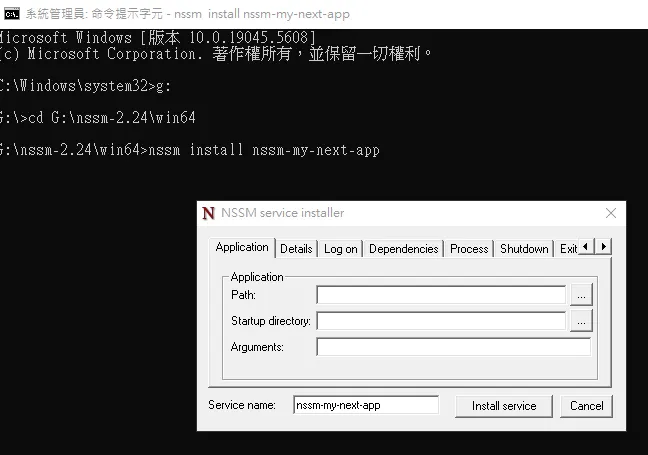Viewport: 648px width, 455px height.
Task: Click the 'Arguments:' label
Action: coord(257,347)
